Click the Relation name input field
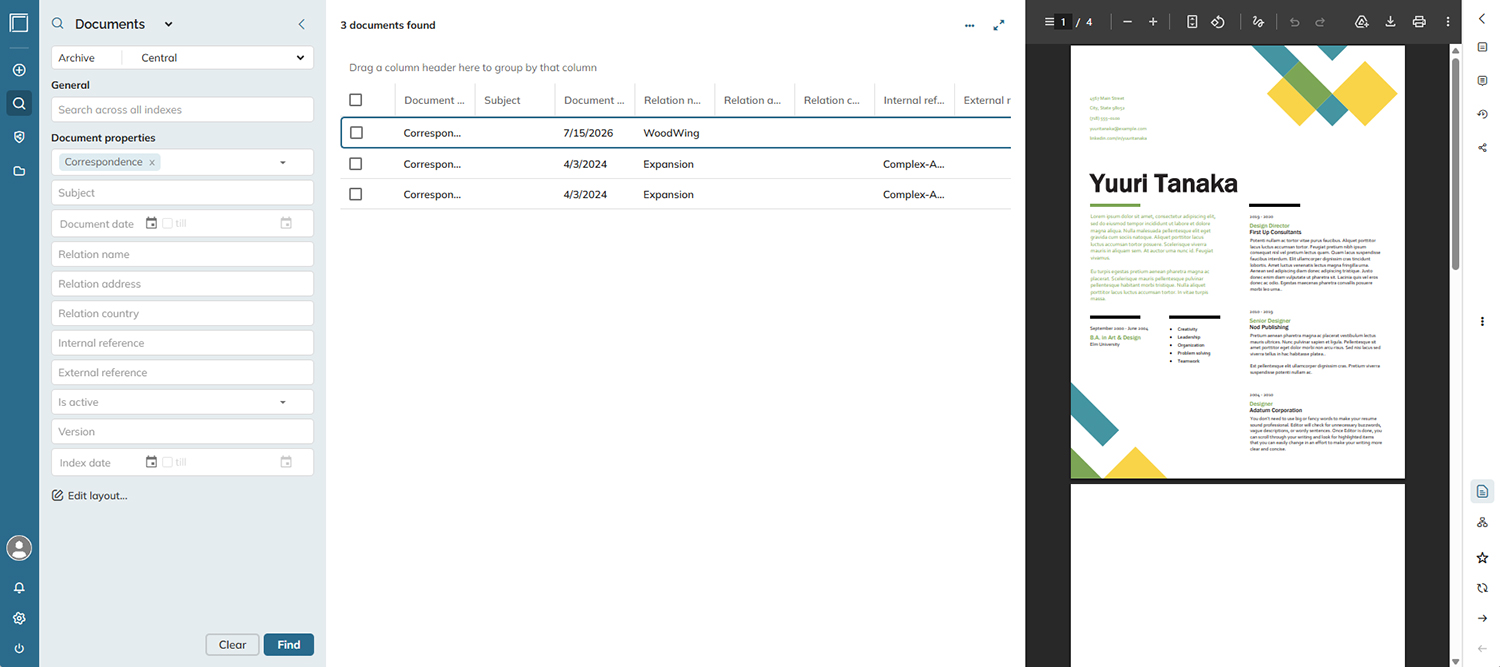The width and height of the screenshot is (1500, 667). (x=182, y=254)
